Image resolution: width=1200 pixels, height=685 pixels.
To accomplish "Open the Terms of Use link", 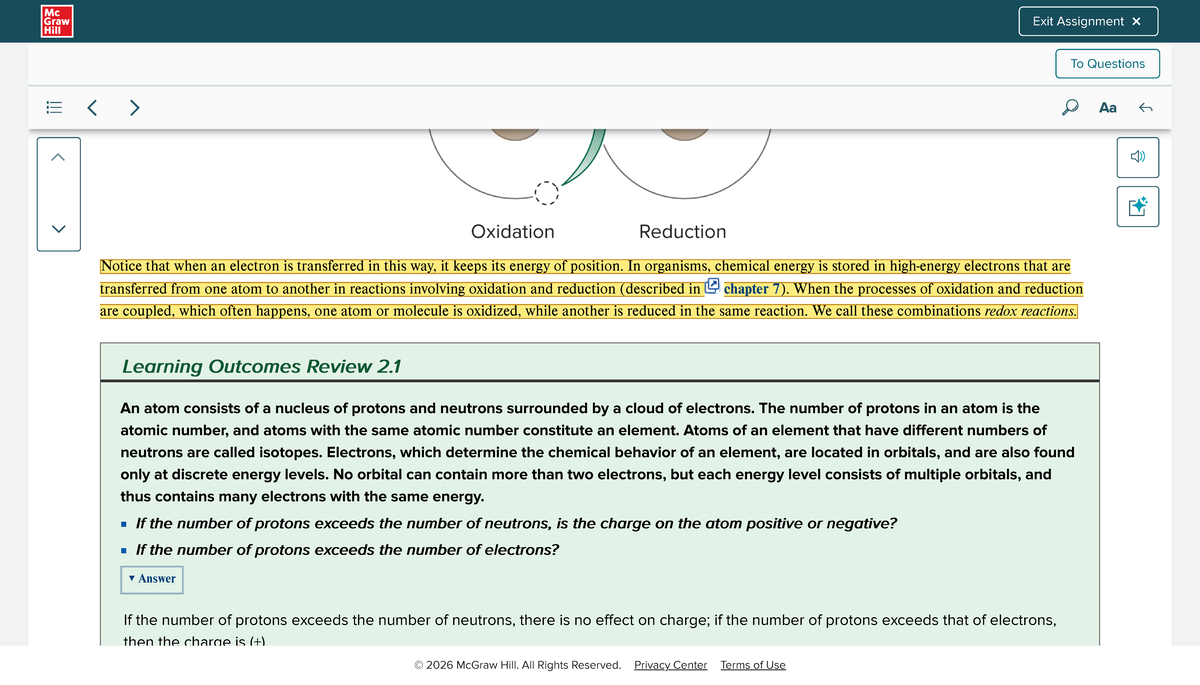I will coord(752,665).
